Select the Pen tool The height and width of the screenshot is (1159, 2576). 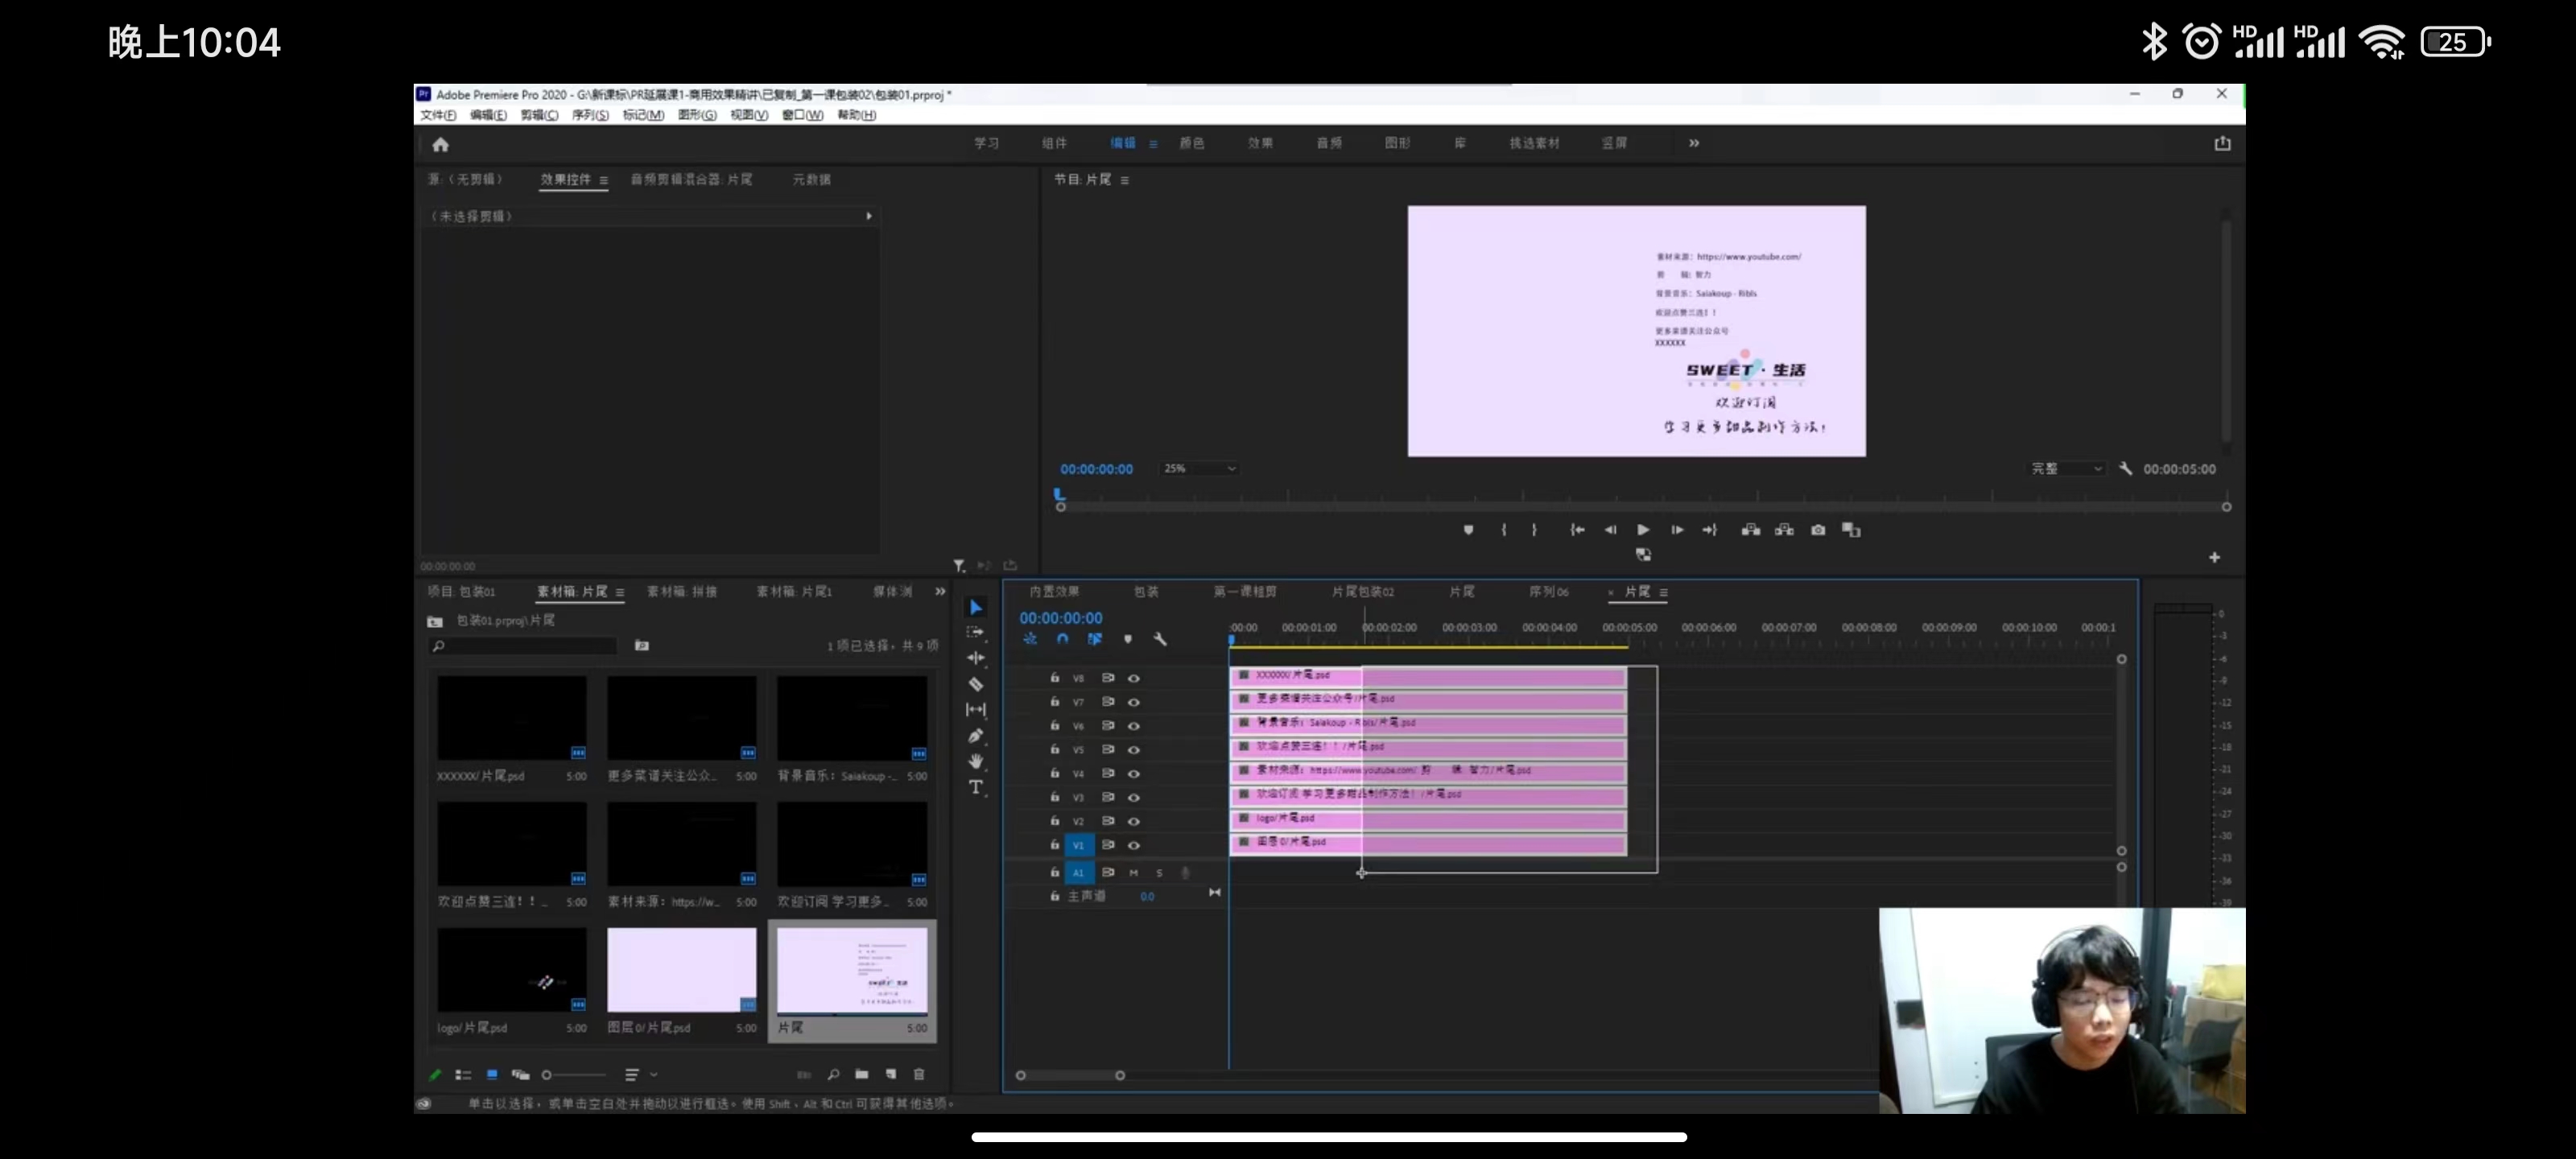(x=976, y=736)
